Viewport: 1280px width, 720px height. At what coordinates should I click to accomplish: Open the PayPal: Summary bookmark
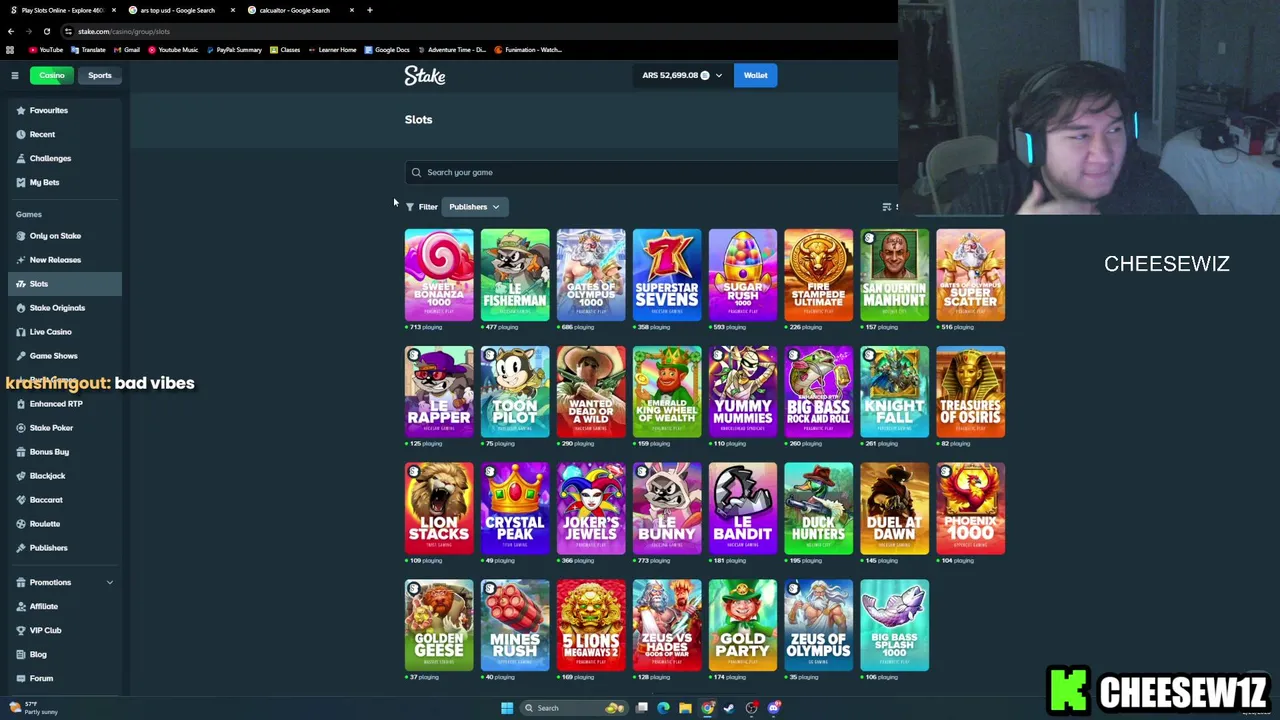pyautogui.click(x=234, y=49)
